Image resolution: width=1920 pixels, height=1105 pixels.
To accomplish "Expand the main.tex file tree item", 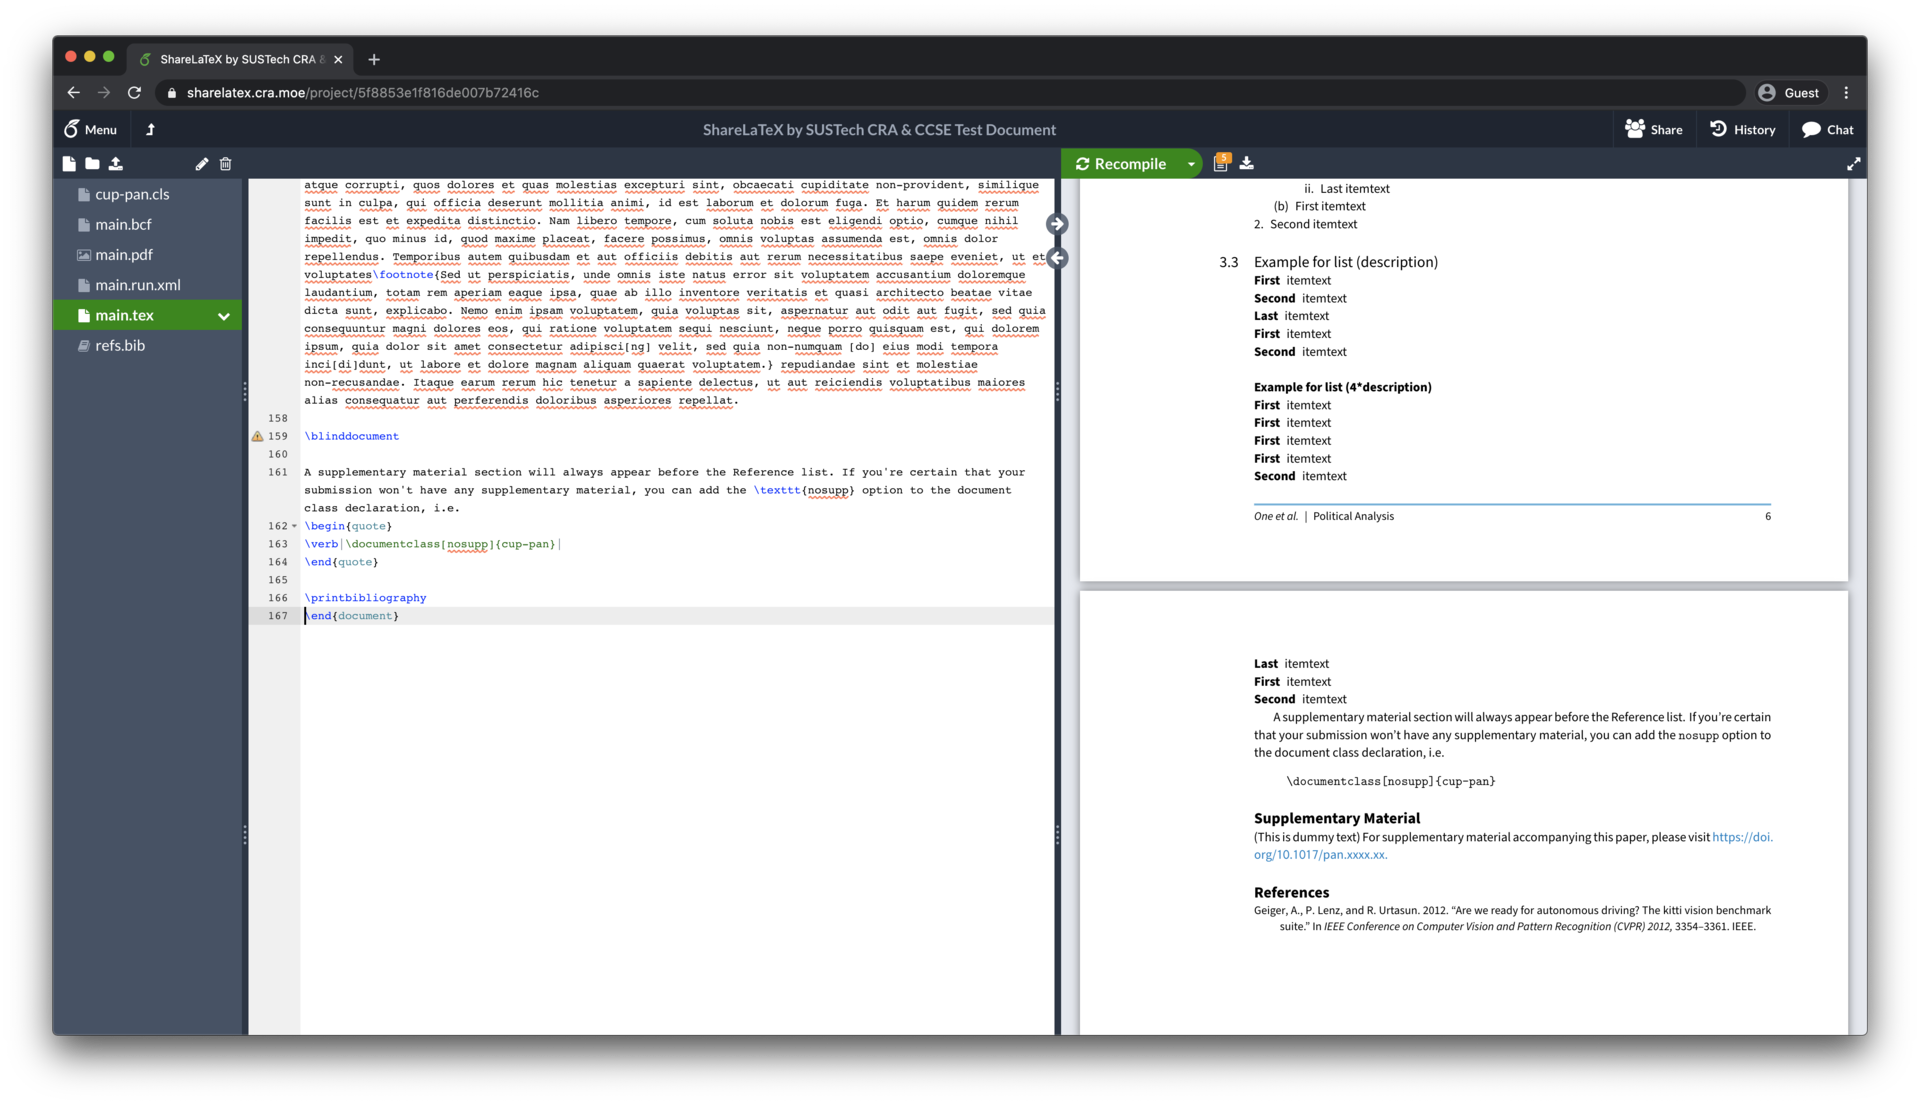I will [223, 314].
